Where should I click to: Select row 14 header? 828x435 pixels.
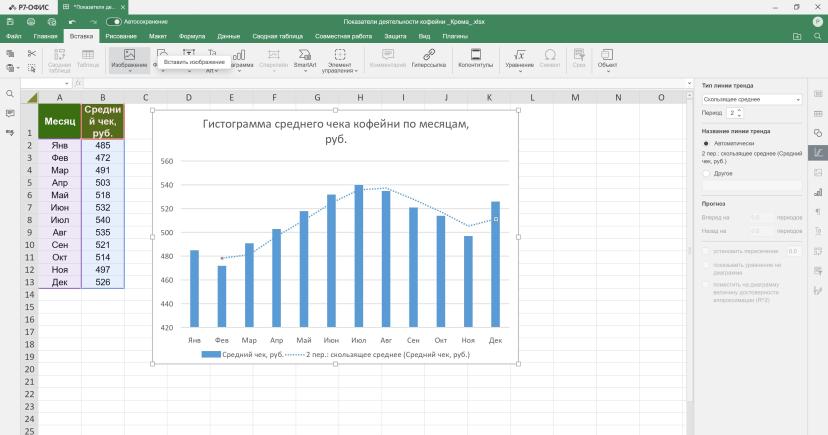pyautogui.click(x=30, y=295)
